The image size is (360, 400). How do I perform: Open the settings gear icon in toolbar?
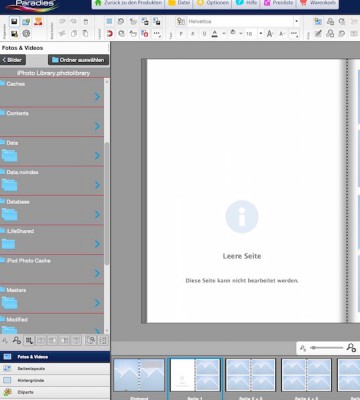tap(26, 34)
